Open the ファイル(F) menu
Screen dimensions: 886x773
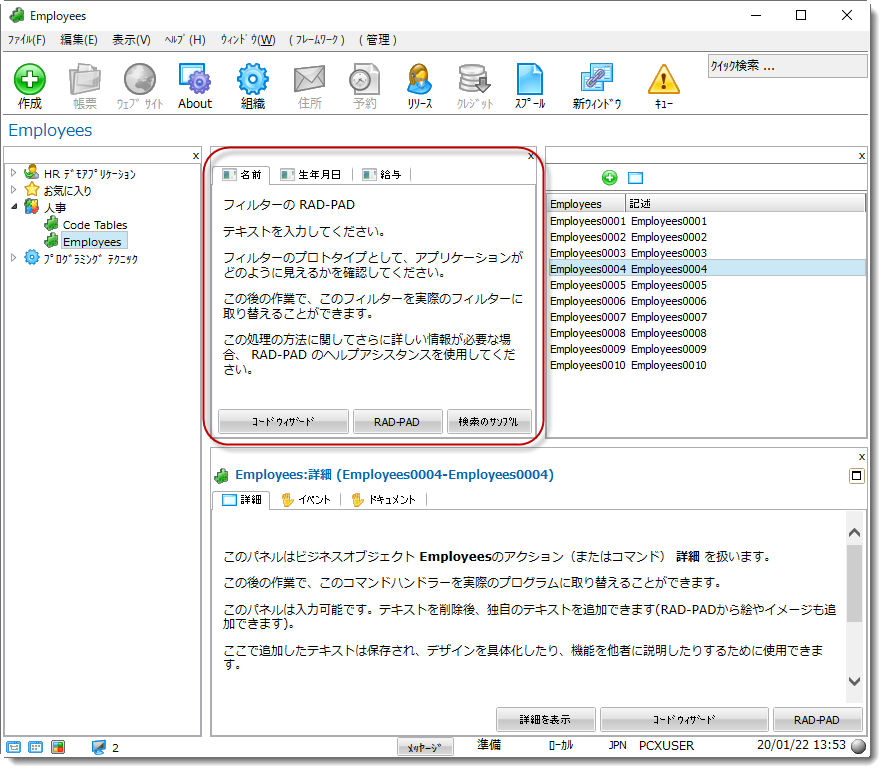tap(27, 40)
